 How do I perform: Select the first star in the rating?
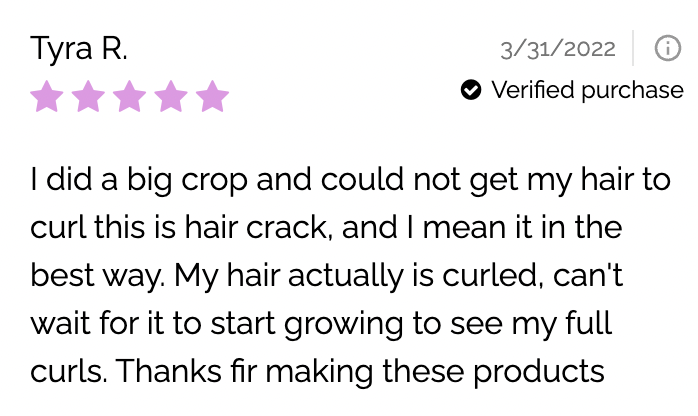46,98
